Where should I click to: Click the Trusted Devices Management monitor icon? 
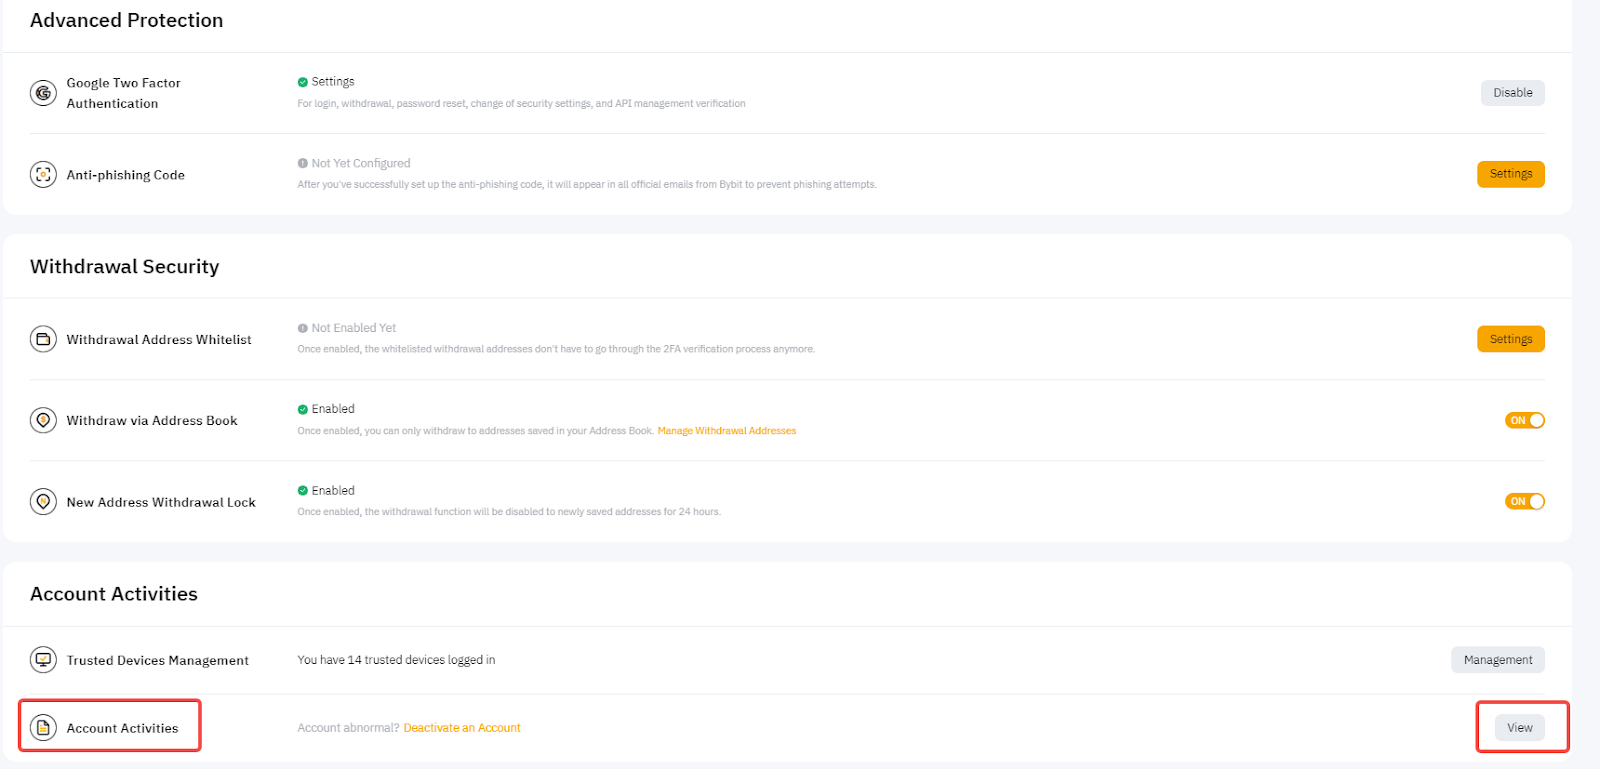coord(43,660)
